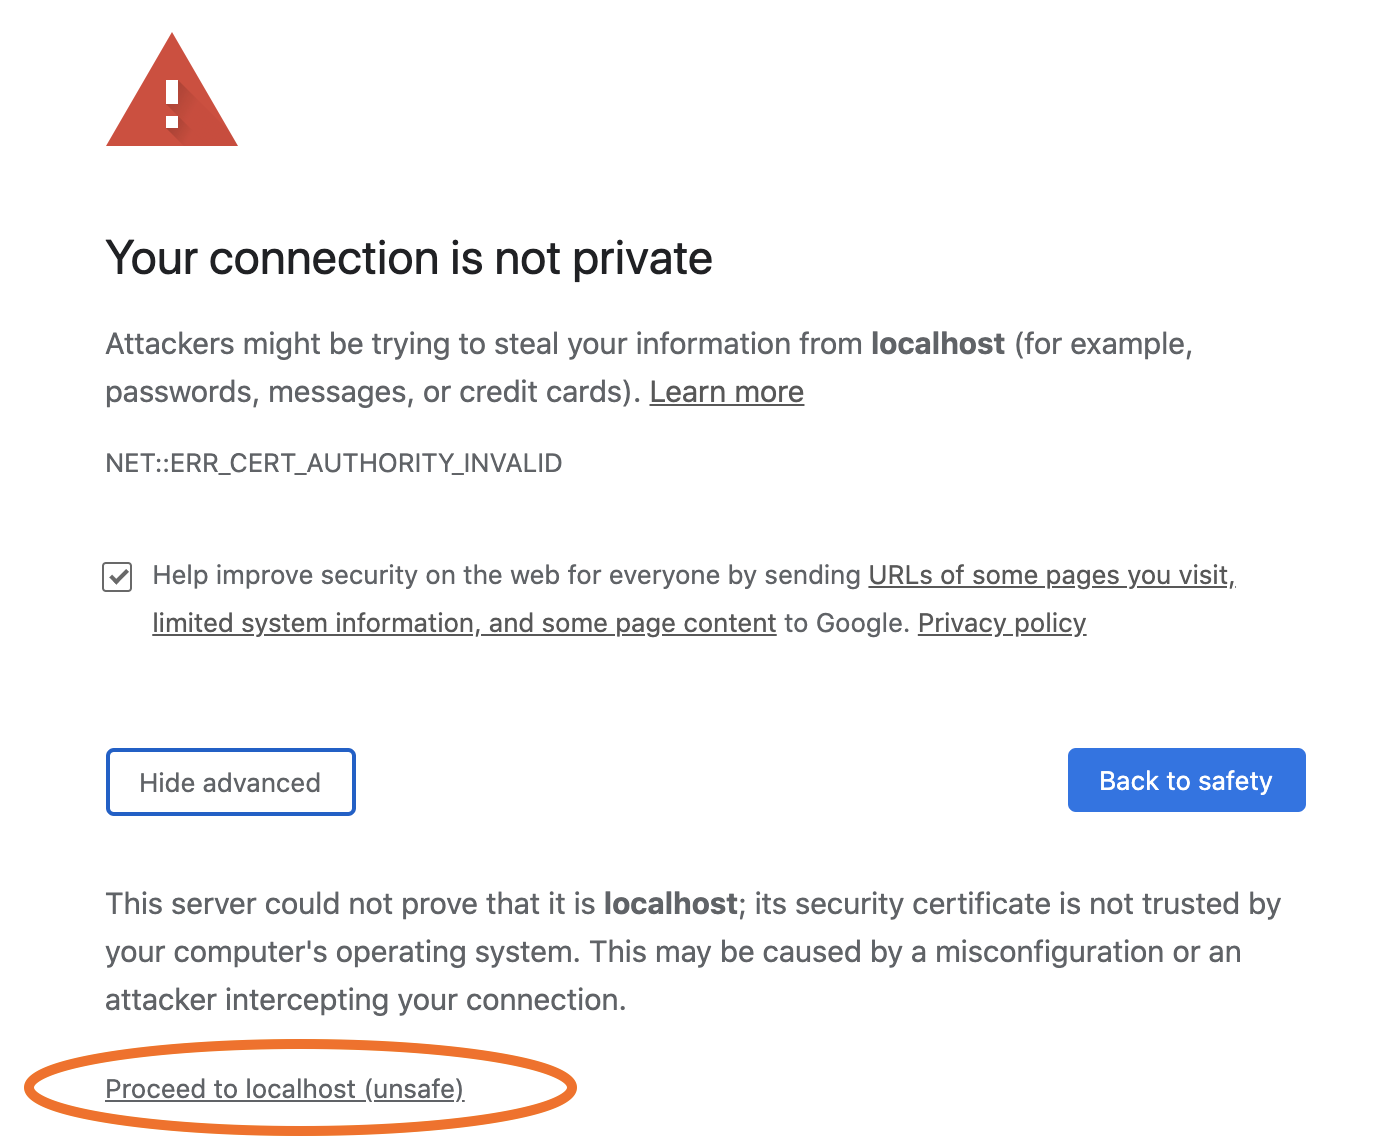Screen dimensions: 1377x1148
Task: Open the Learn more link
Action: [726, 392]
